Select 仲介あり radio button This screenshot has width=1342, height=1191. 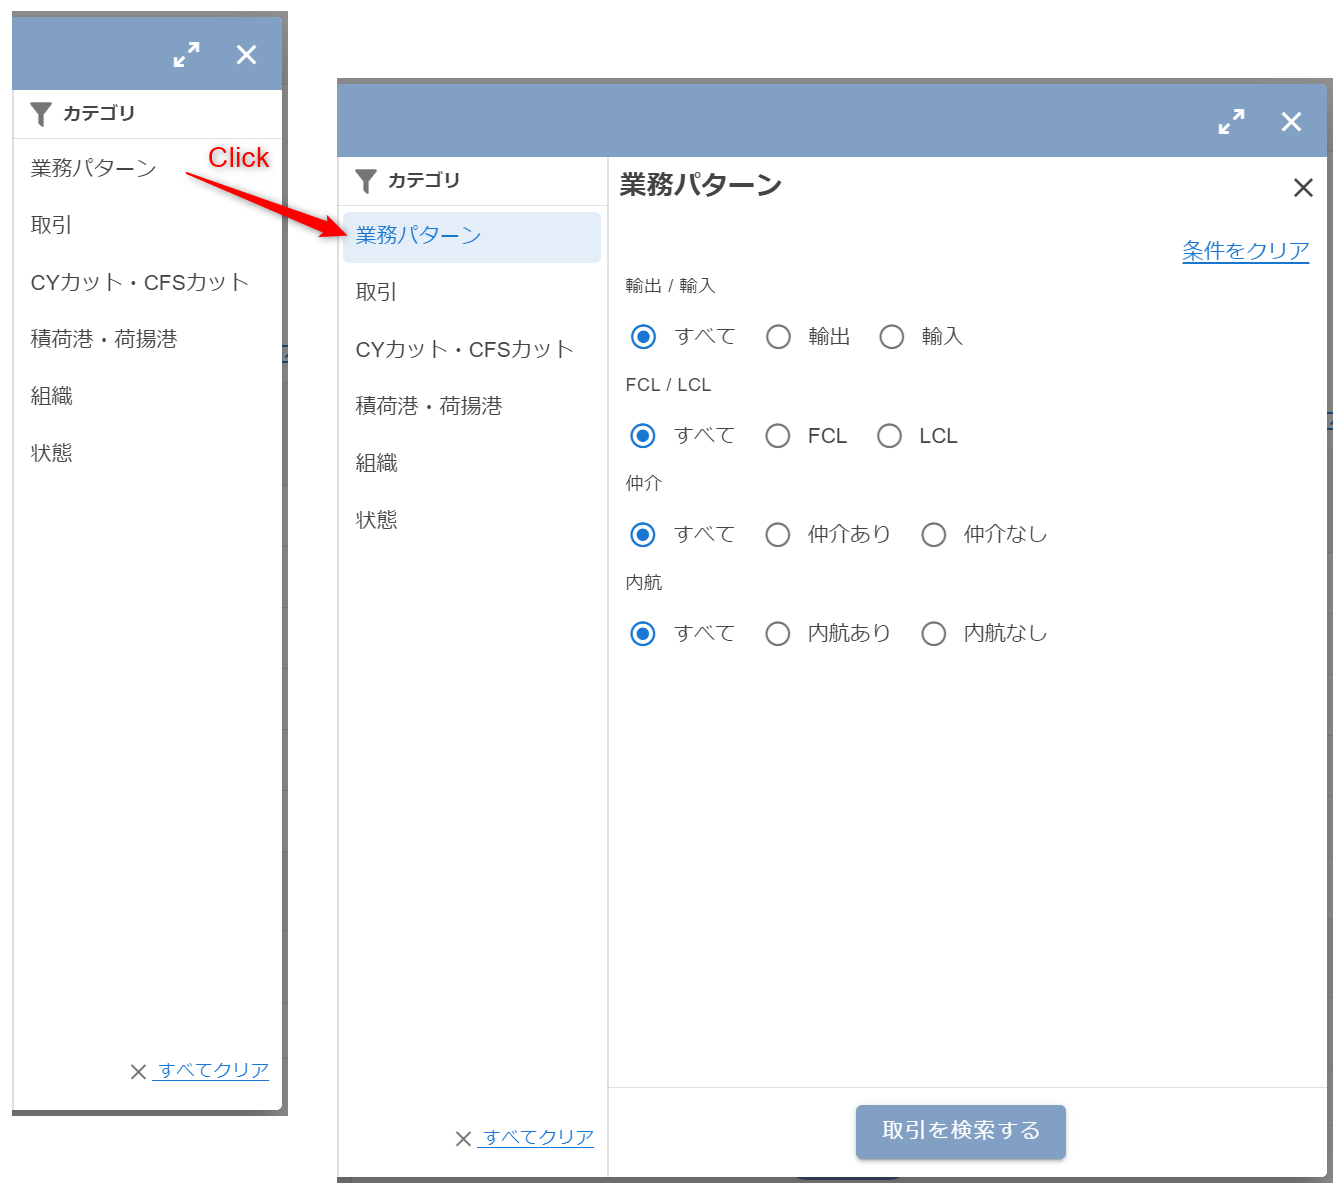[778, 535]
